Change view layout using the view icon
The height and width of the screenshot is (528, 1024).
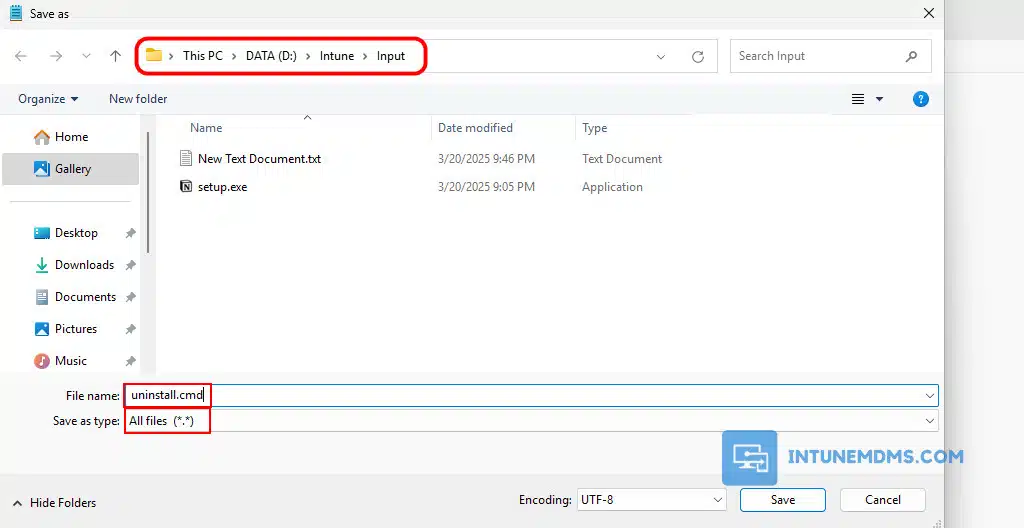(858, 99)
